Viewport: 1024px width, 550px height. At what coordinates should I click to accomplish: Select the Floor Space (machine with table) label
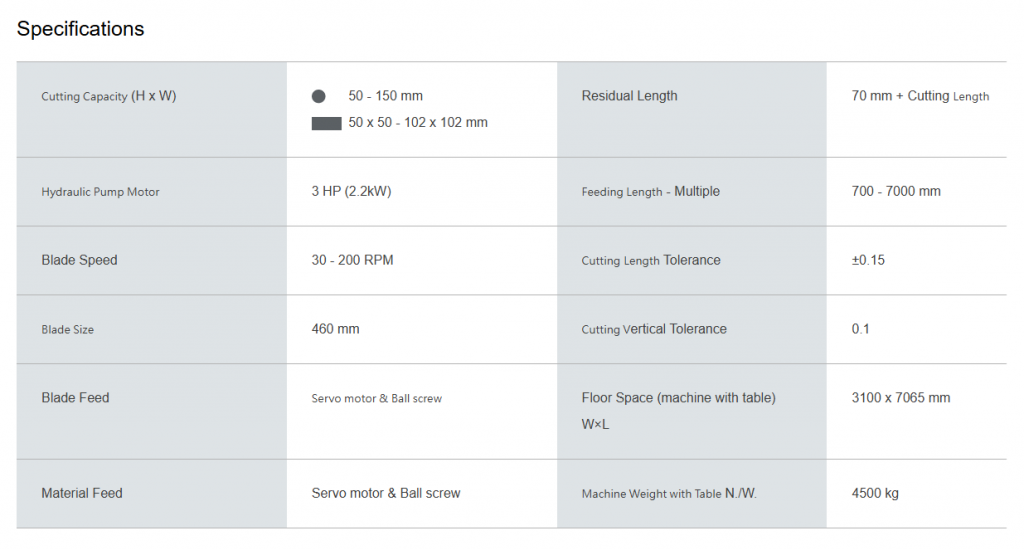[679, 398]
